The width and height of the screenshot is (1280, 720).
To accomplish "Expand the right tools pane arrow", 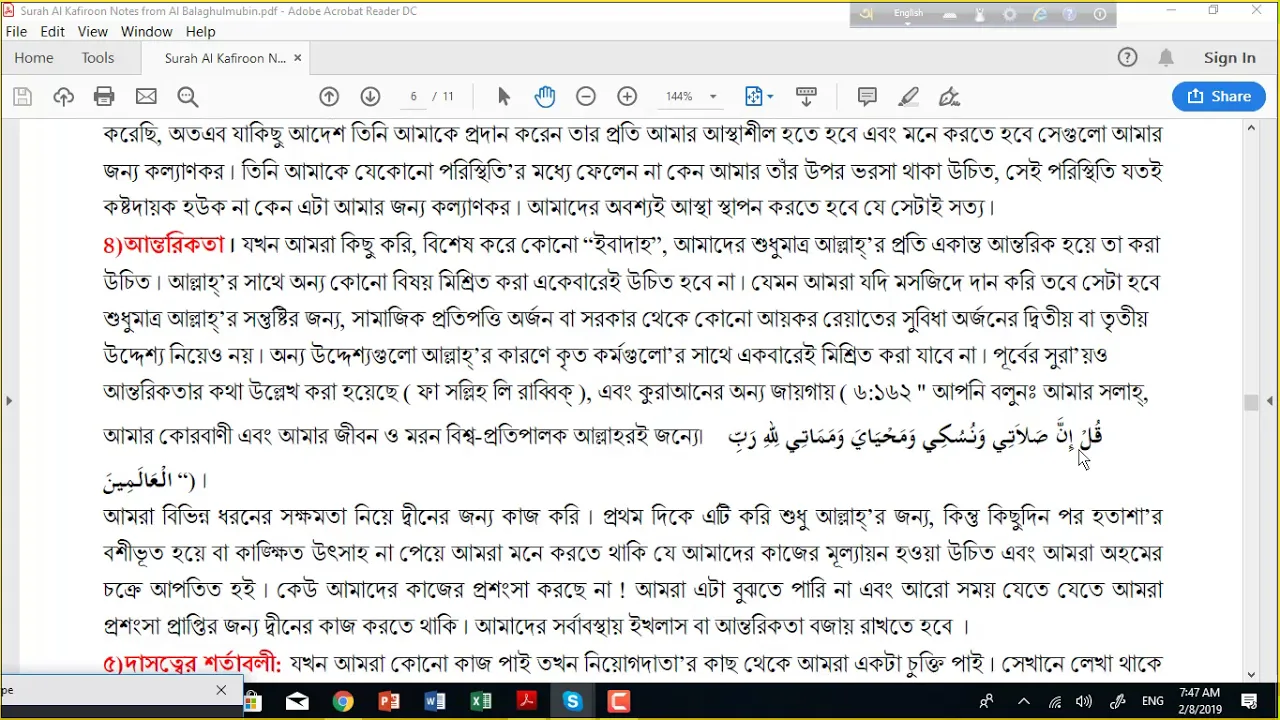I will coord(1271,401).
